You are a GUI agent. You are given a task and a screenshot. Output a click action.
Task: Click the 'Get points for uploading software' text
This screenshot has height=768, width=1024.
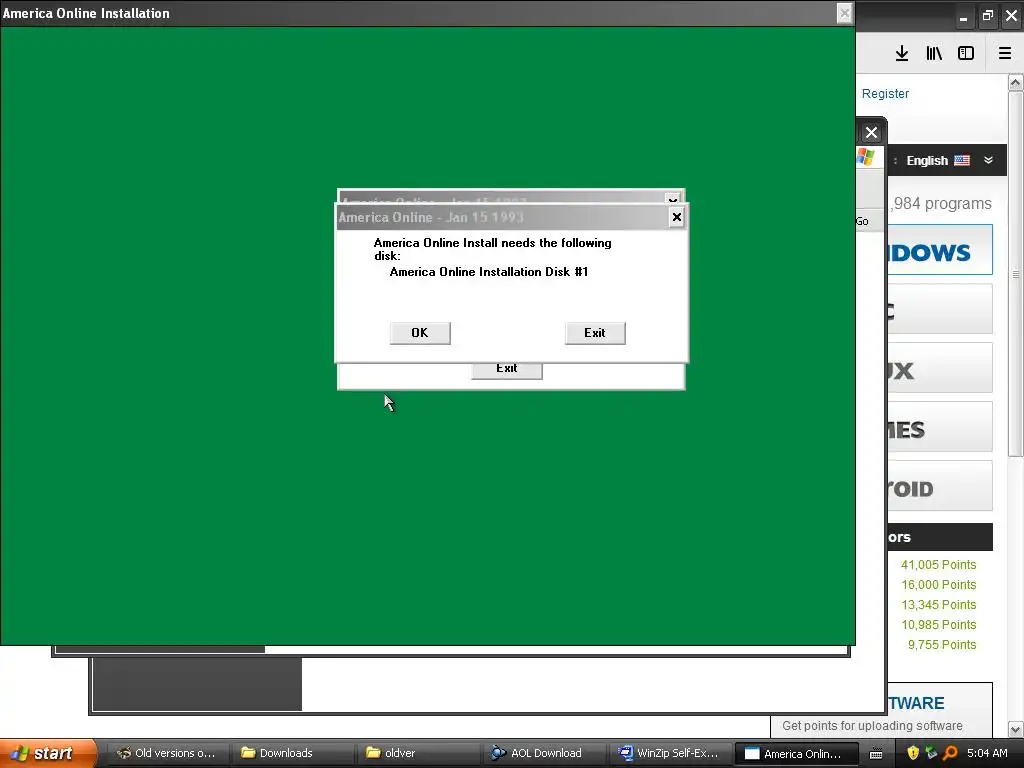point(872,726)
